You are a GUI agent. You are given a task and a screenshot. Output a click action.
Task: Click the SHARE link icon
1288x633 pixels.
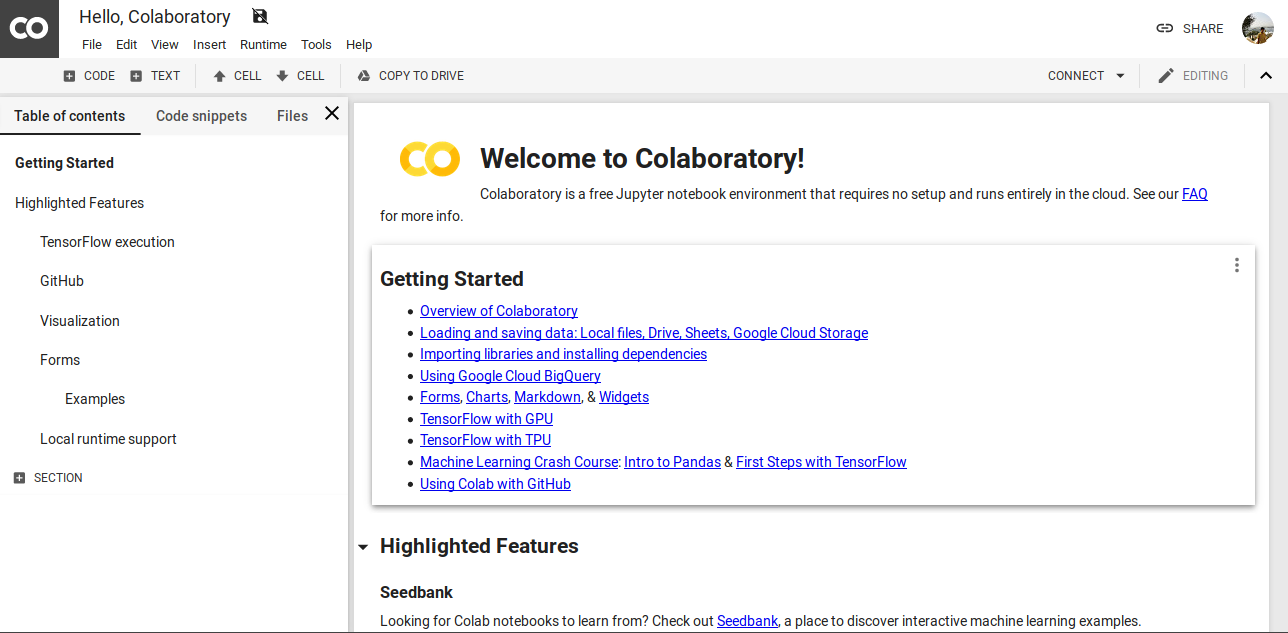(1164, 28)
